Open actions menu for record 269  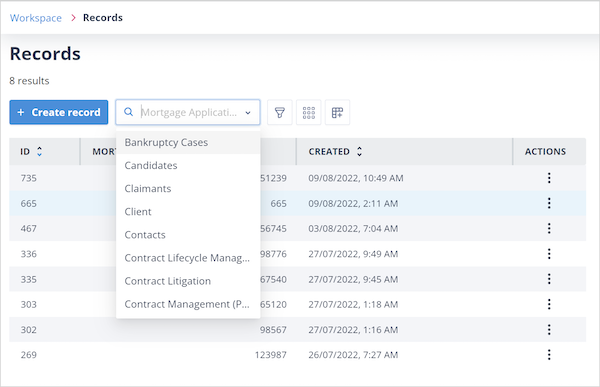[x=549, y=355]
